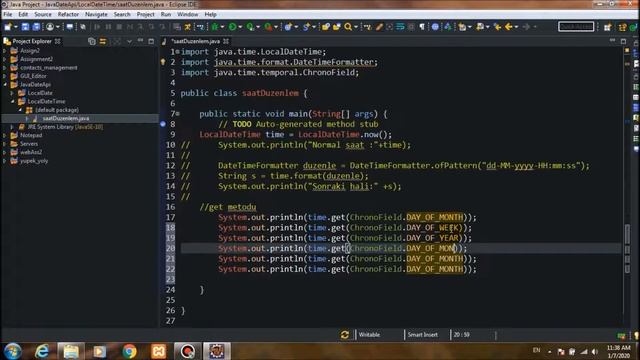Click the Open Type folder icon
The width and height of the screenshot is (640, 360).
pos(326,27)
